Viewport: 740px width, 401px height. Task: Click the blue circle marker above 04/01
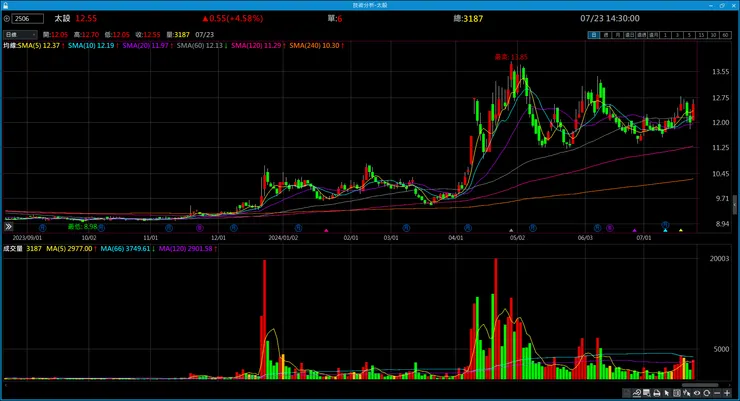point(468,228)
